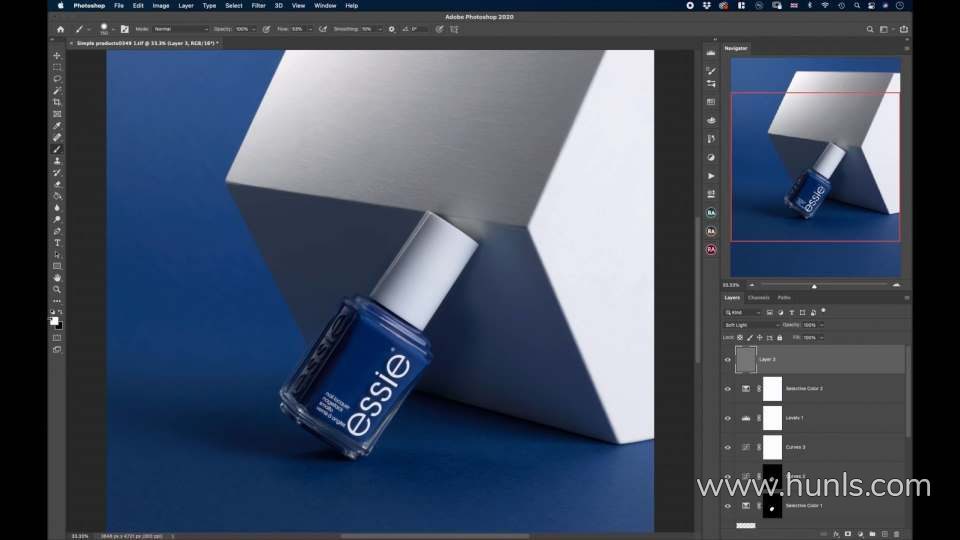This screenshot has height=540, width=960.
Task: Create a new group folder icon
Action: [x=872, y=534]
